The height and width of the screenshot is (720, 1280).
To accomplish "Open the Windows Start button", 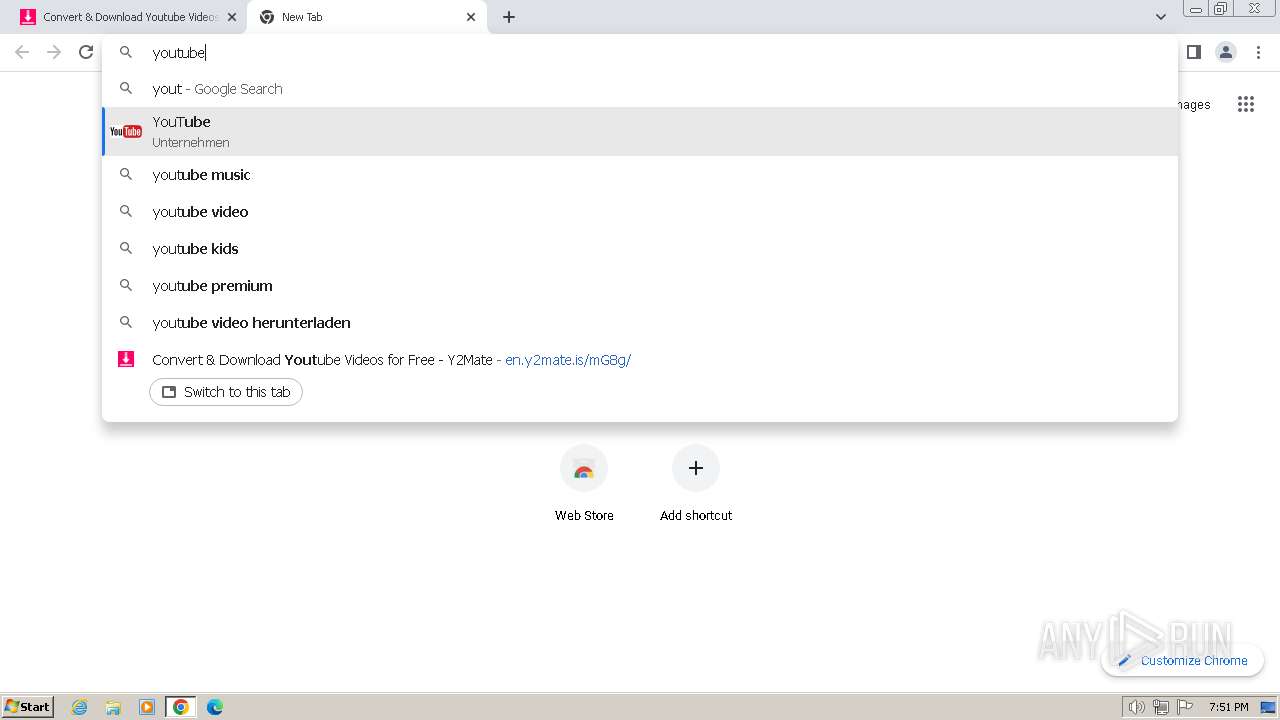I will point(28,706).
